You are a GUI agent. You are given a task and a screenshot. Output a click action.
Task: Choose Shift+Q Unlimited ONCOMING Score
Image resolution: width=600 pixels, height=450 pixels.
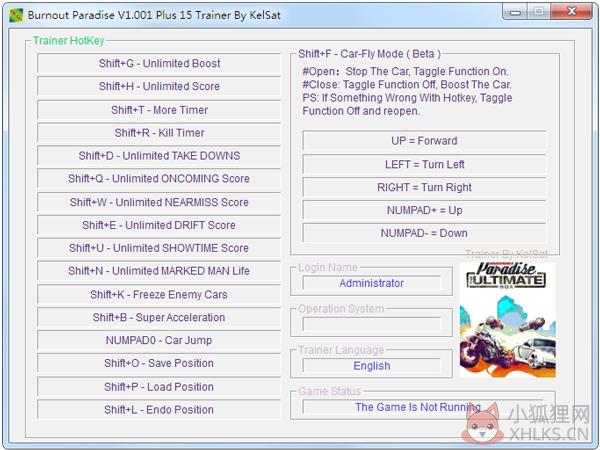pos(159,179)
